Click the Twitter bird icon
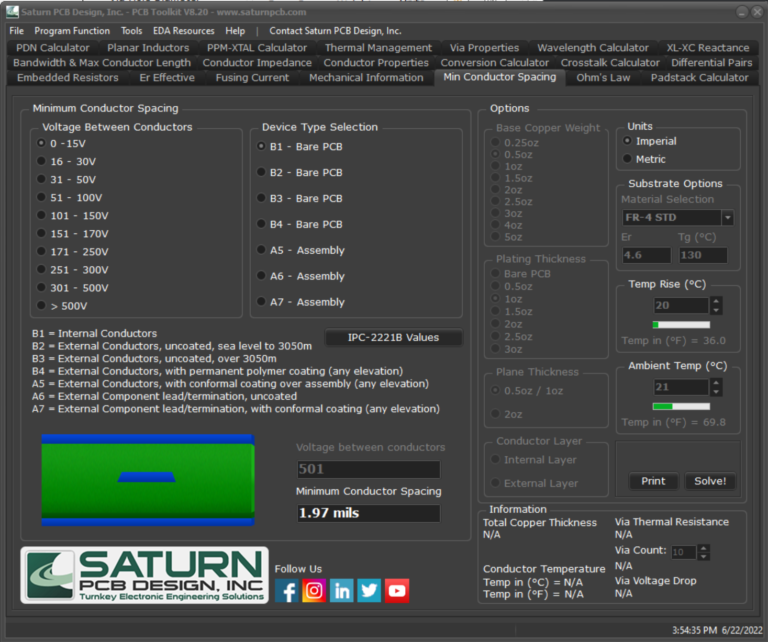Viewport: 768px width, 642px height. 369,590
